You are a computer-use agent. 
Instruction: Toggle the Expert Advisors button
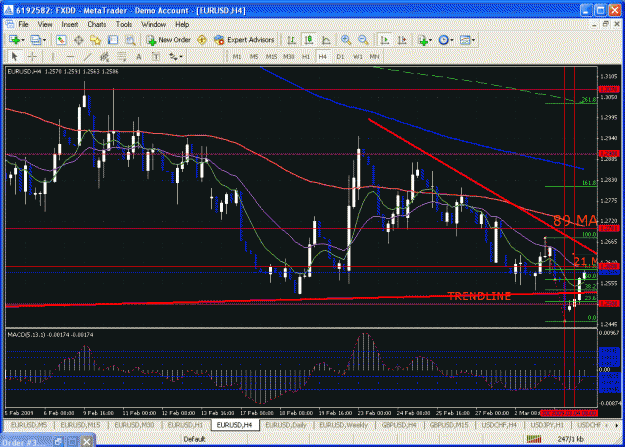coord(244,40)
